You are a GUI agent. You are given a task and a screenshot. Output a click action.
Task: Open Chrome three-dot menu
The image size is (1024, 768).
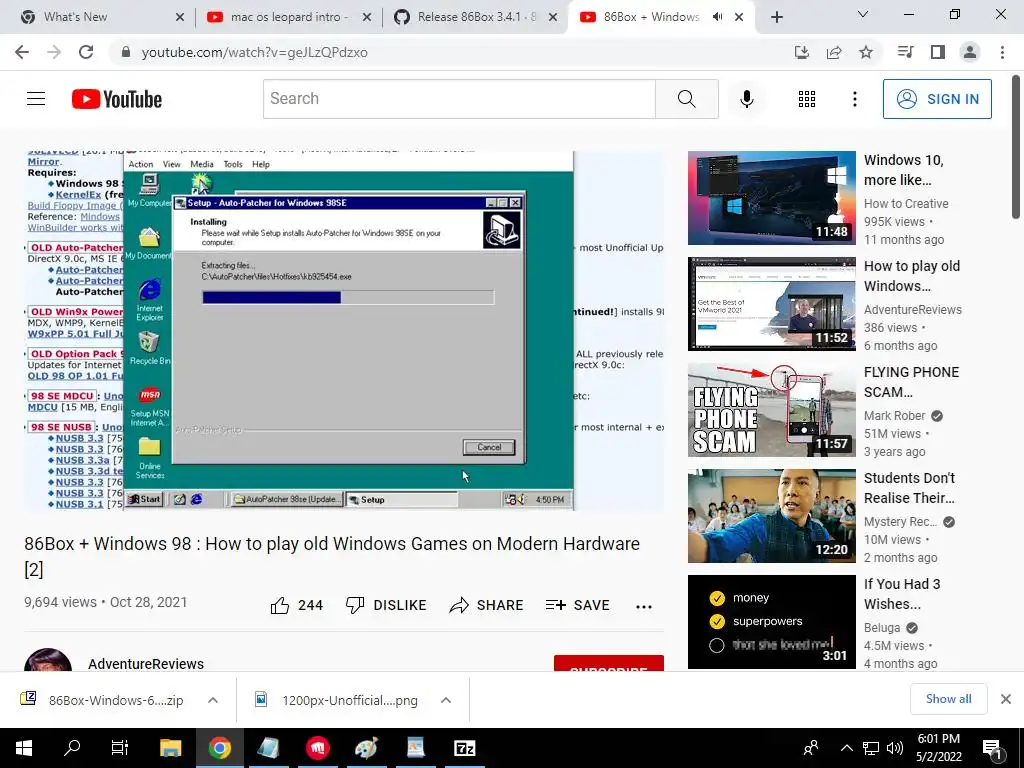(x=1002, y=52)
